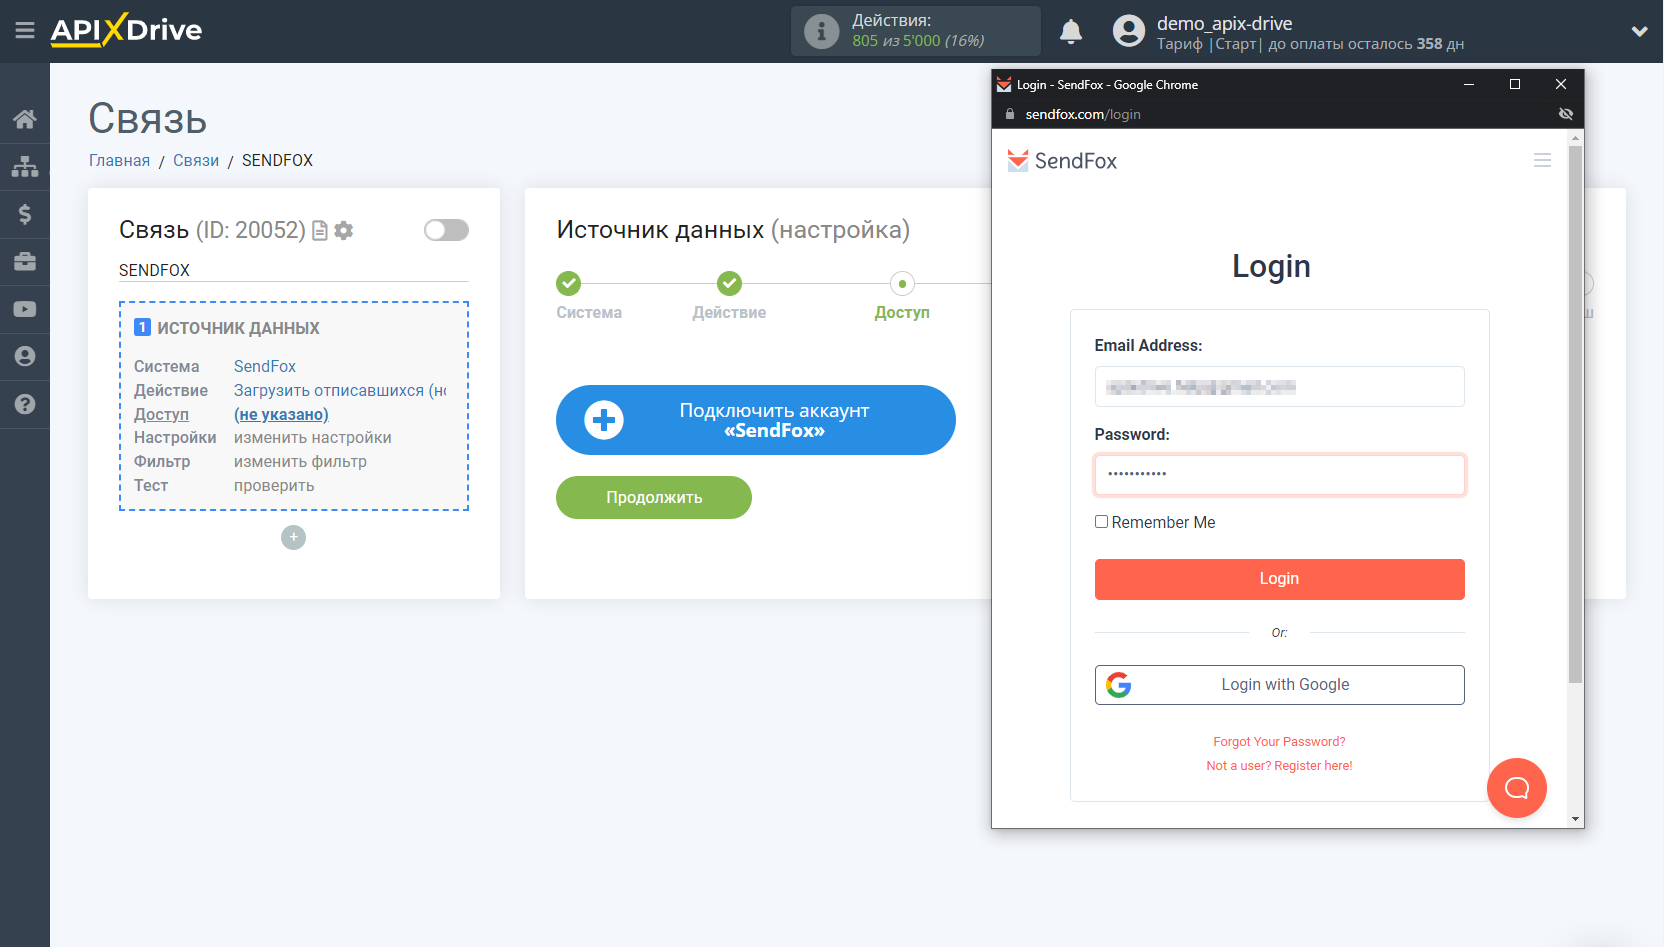
Task: Click Подключить аккаунт «SendFox» button
Action: click(756, 420)
